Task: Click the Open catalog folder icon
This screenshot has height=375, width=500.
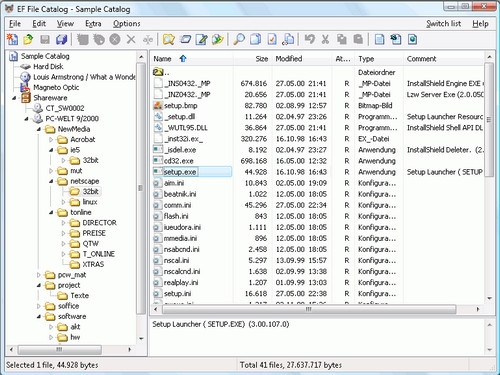Action: click(28, 39)
